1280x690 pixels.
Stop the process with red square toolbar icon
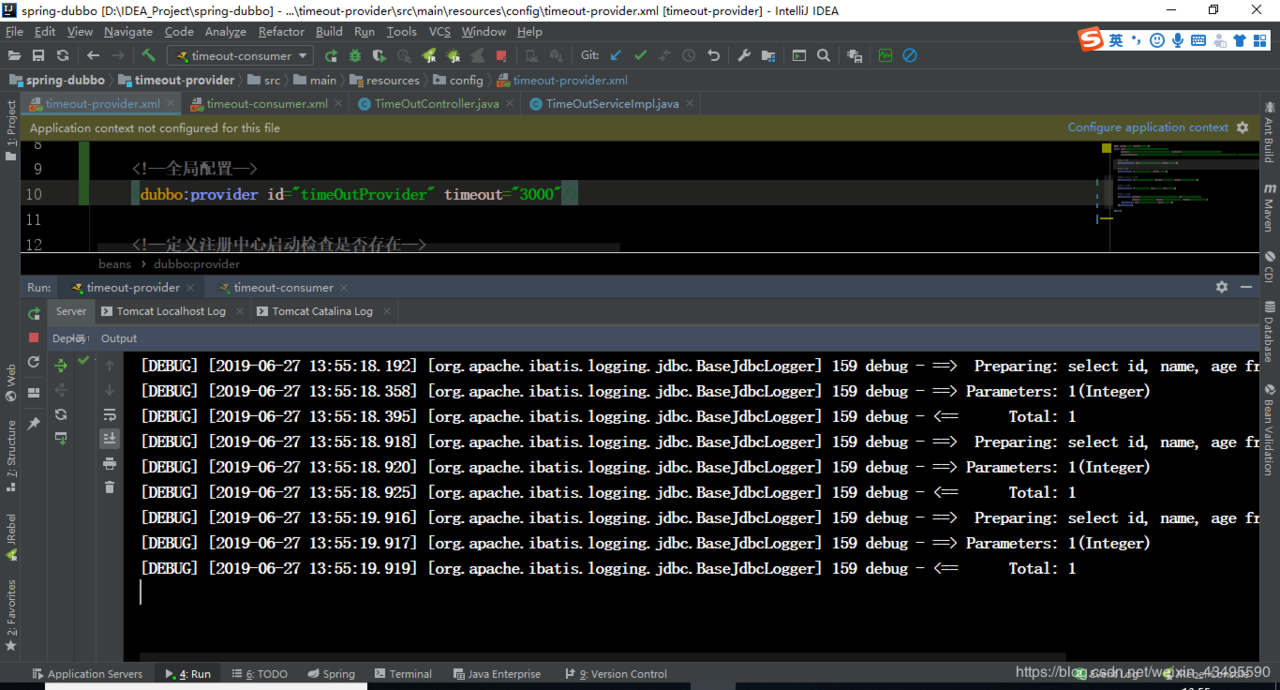coord(502,56)
